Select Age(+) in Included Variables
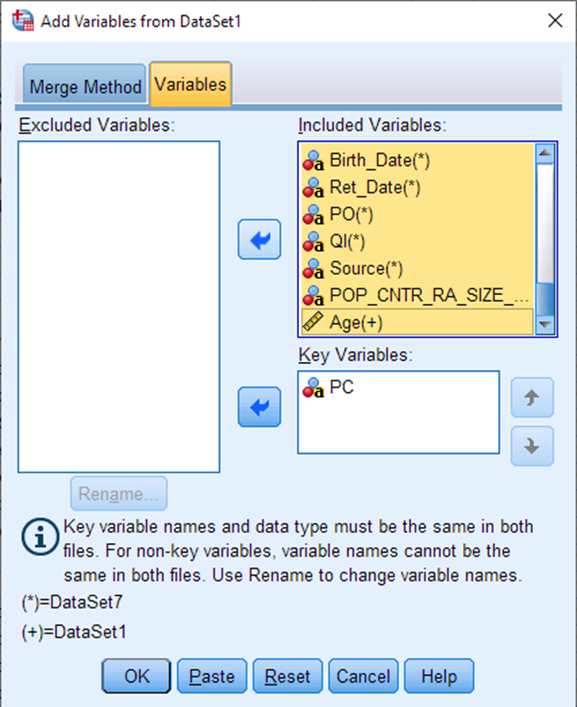577x707 pixels. (417, 322)
